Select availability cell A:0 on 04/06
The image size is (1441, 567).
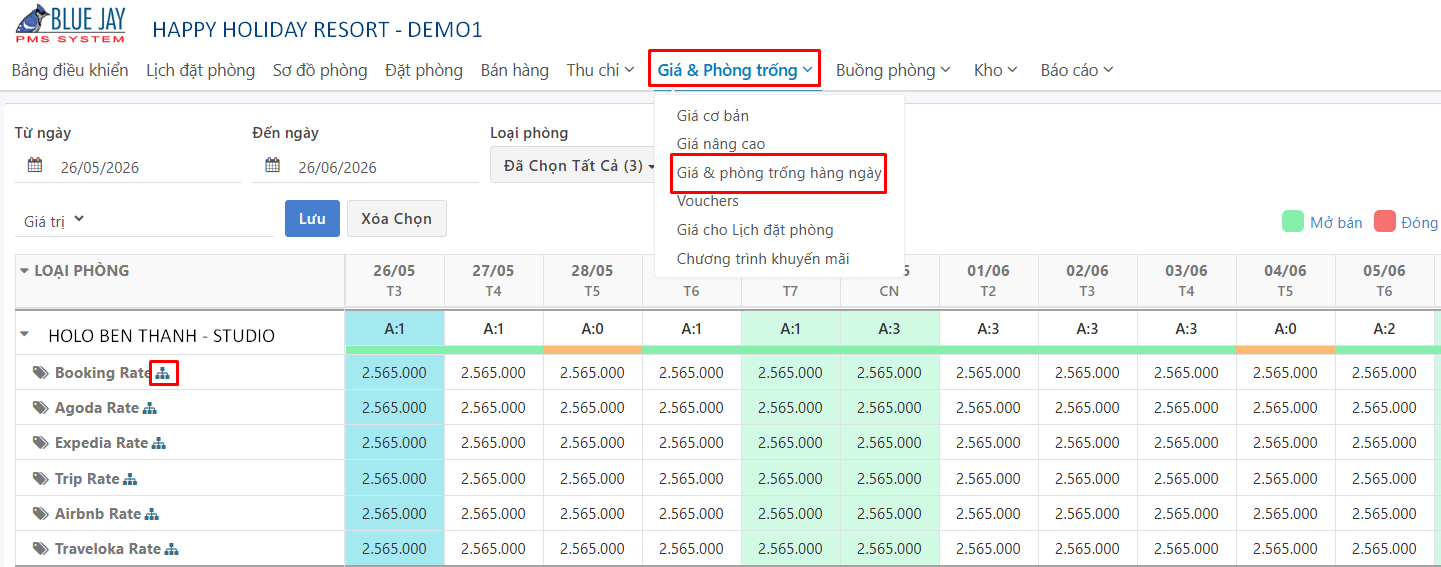(1285, 328)
